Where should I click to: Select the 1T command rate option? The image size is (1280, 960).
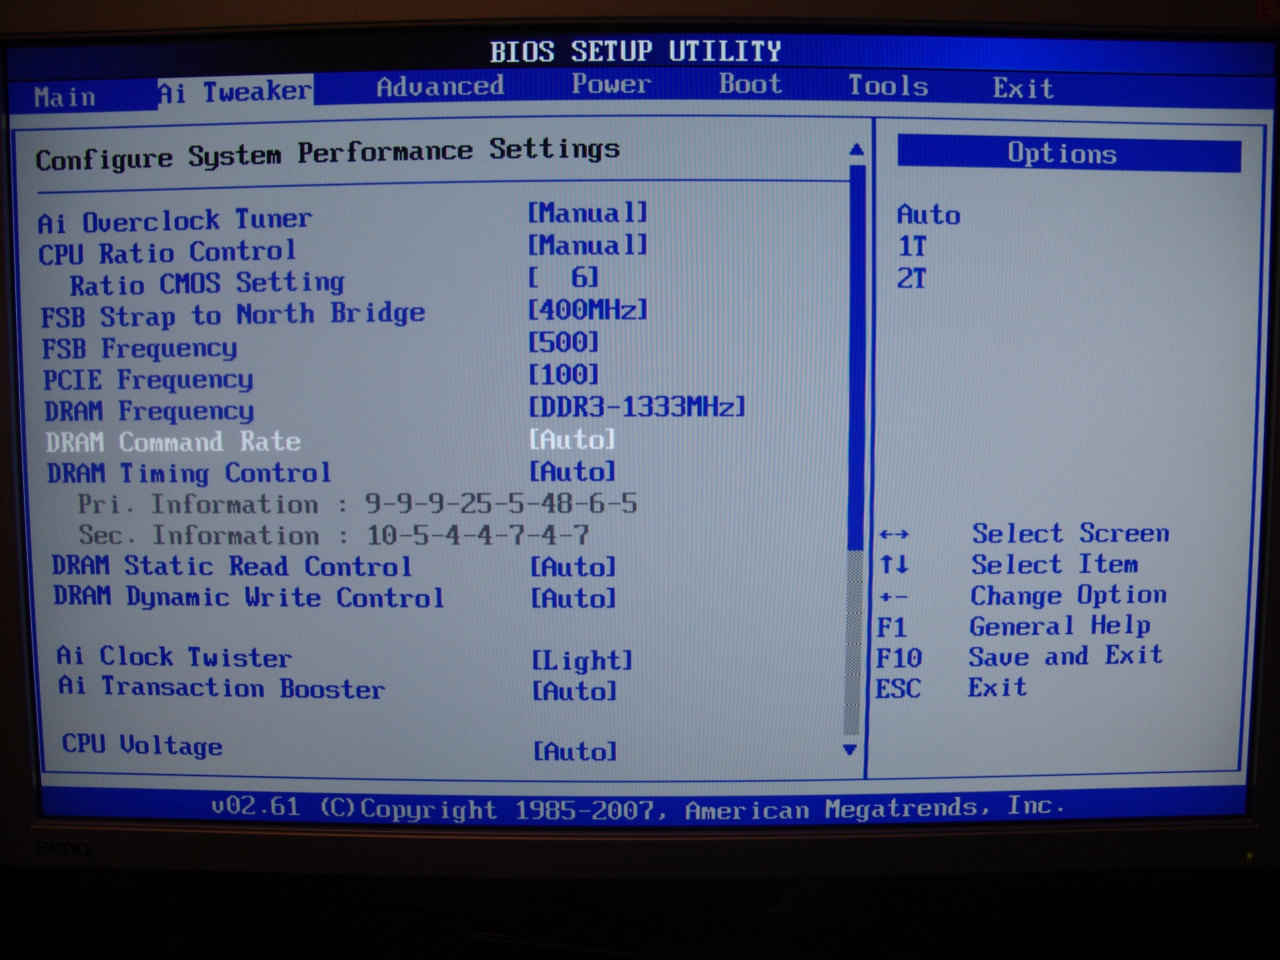912,246
